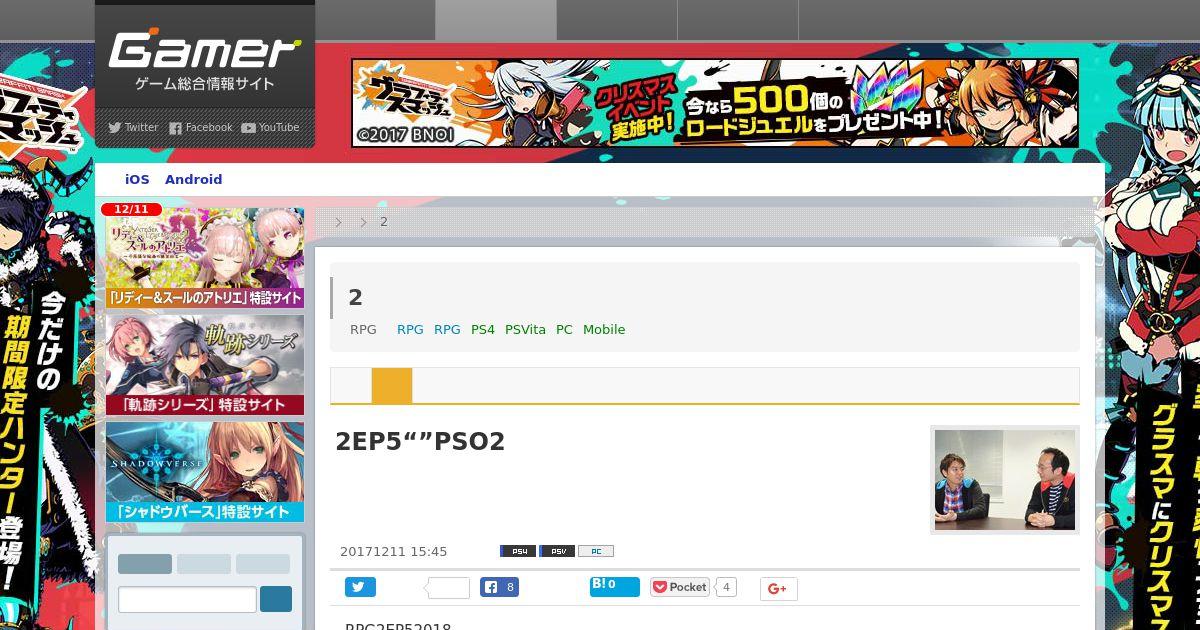The width and height of the screenshot is (1200, 630).
Task: Click the PC platform badge icon
Action: (x=596, y=551)
